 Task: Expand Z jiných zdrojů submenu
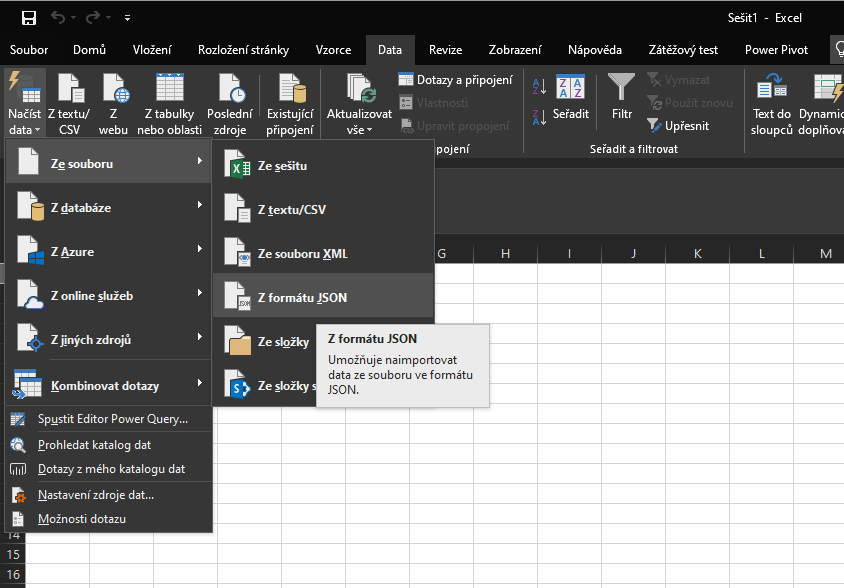[109, 340]
